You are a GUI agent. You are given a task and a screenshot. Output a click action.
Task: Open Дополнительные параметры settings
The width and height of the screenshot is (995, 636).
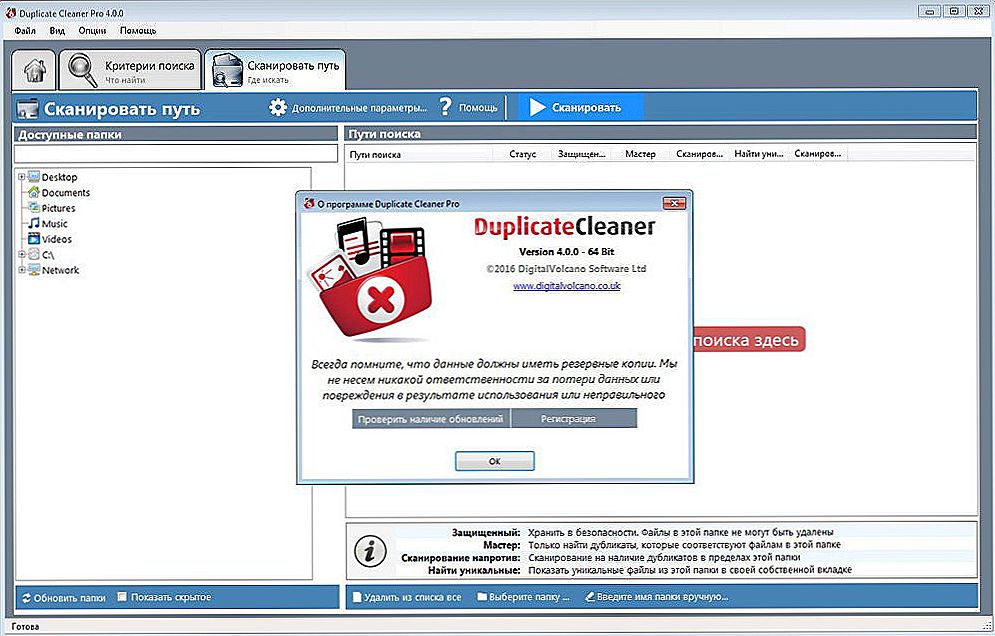[348, 107]
